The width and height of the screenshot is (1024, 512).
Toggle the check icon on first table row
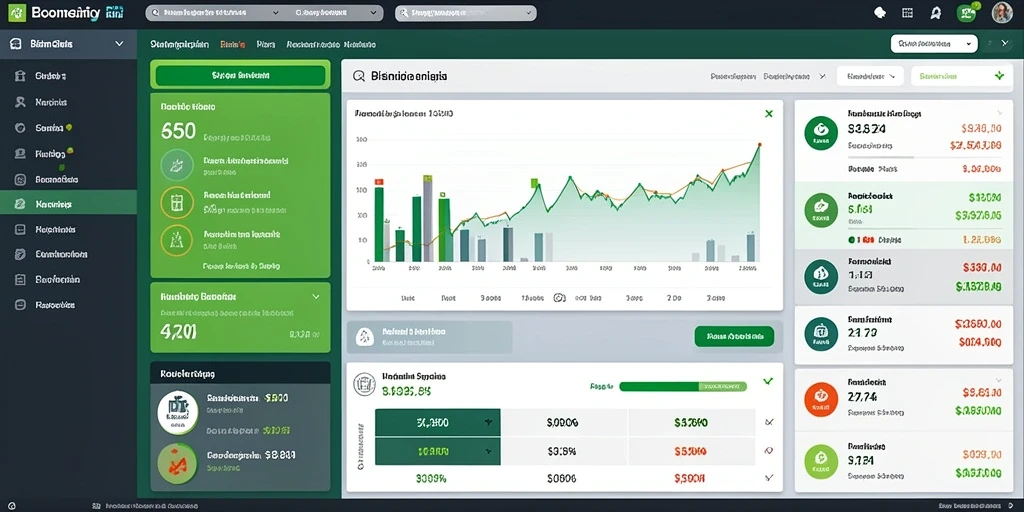click(x=768, y=423)
